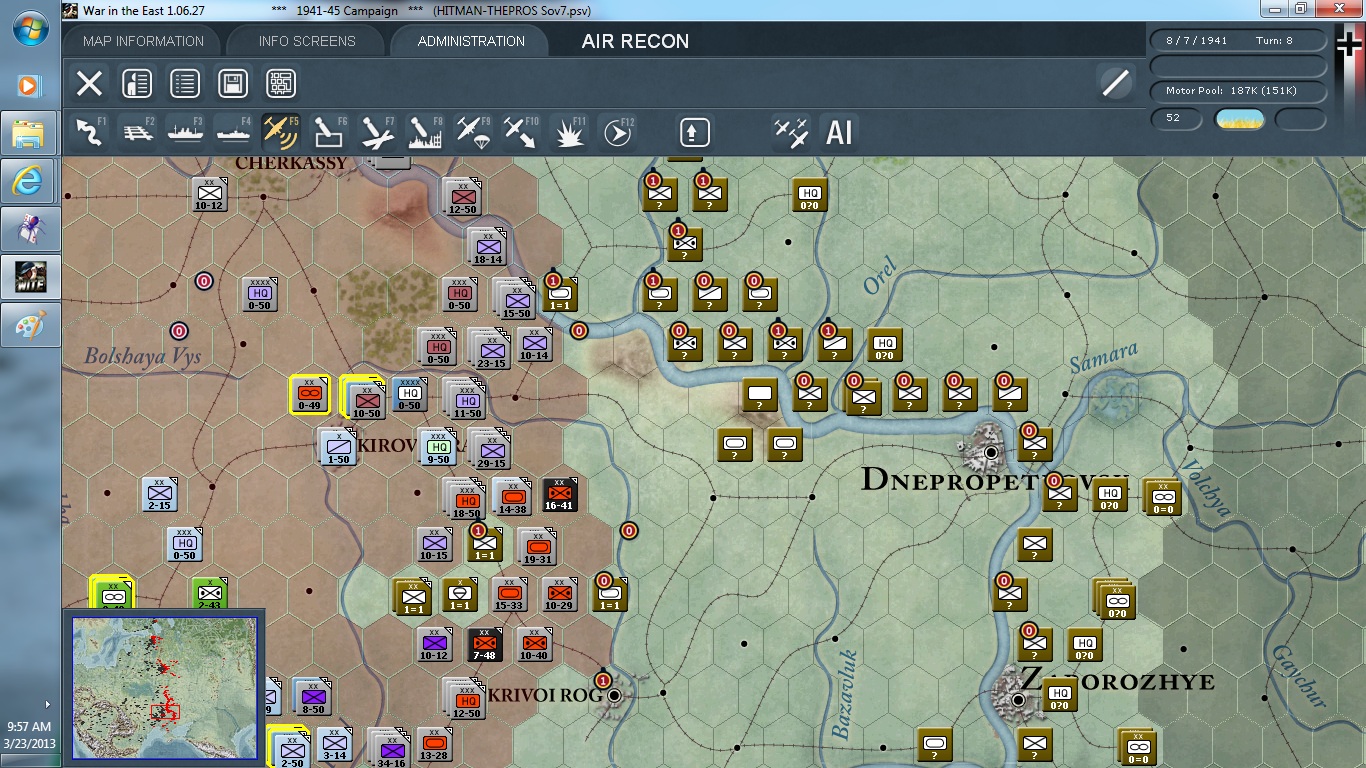Select F3 naval transport ship icon
This screenshot has width=1366, height=768.
(x=186, y=132)
